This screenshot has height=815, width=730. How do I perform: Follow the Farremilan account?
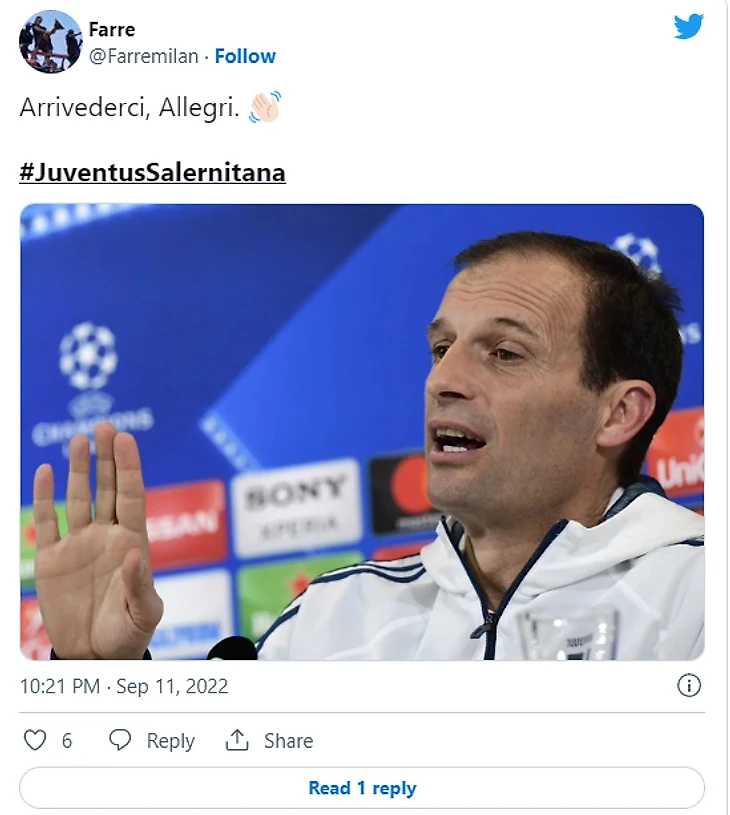coord(245,56)
